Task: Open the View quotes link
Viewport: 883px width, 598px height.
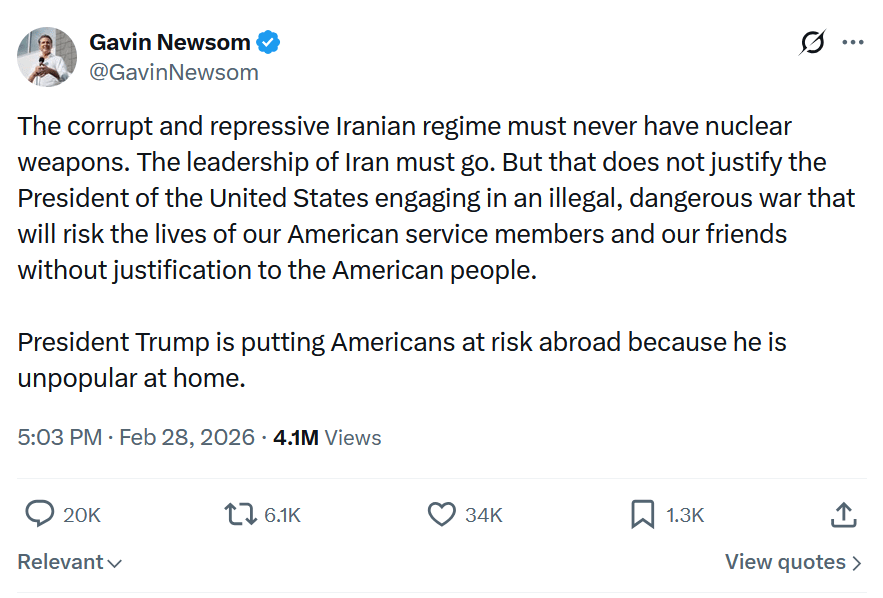Action: (x=785, y=562)
